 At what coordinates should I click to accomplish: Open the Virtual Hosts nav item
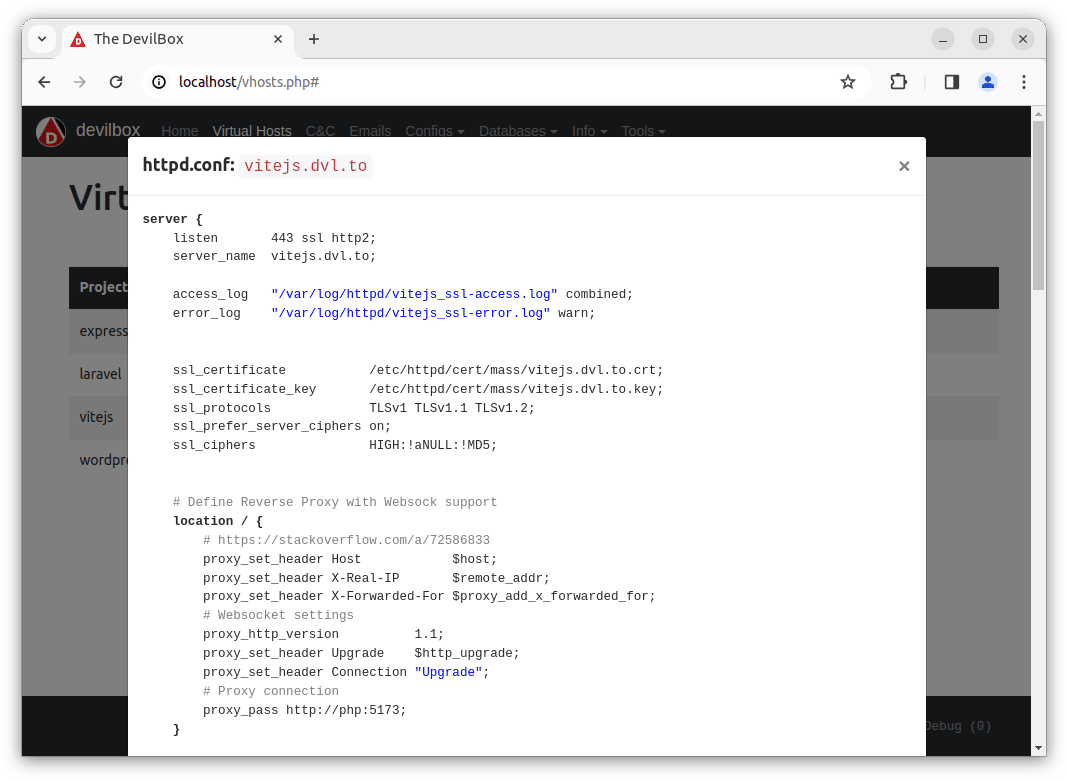point(252,131)
